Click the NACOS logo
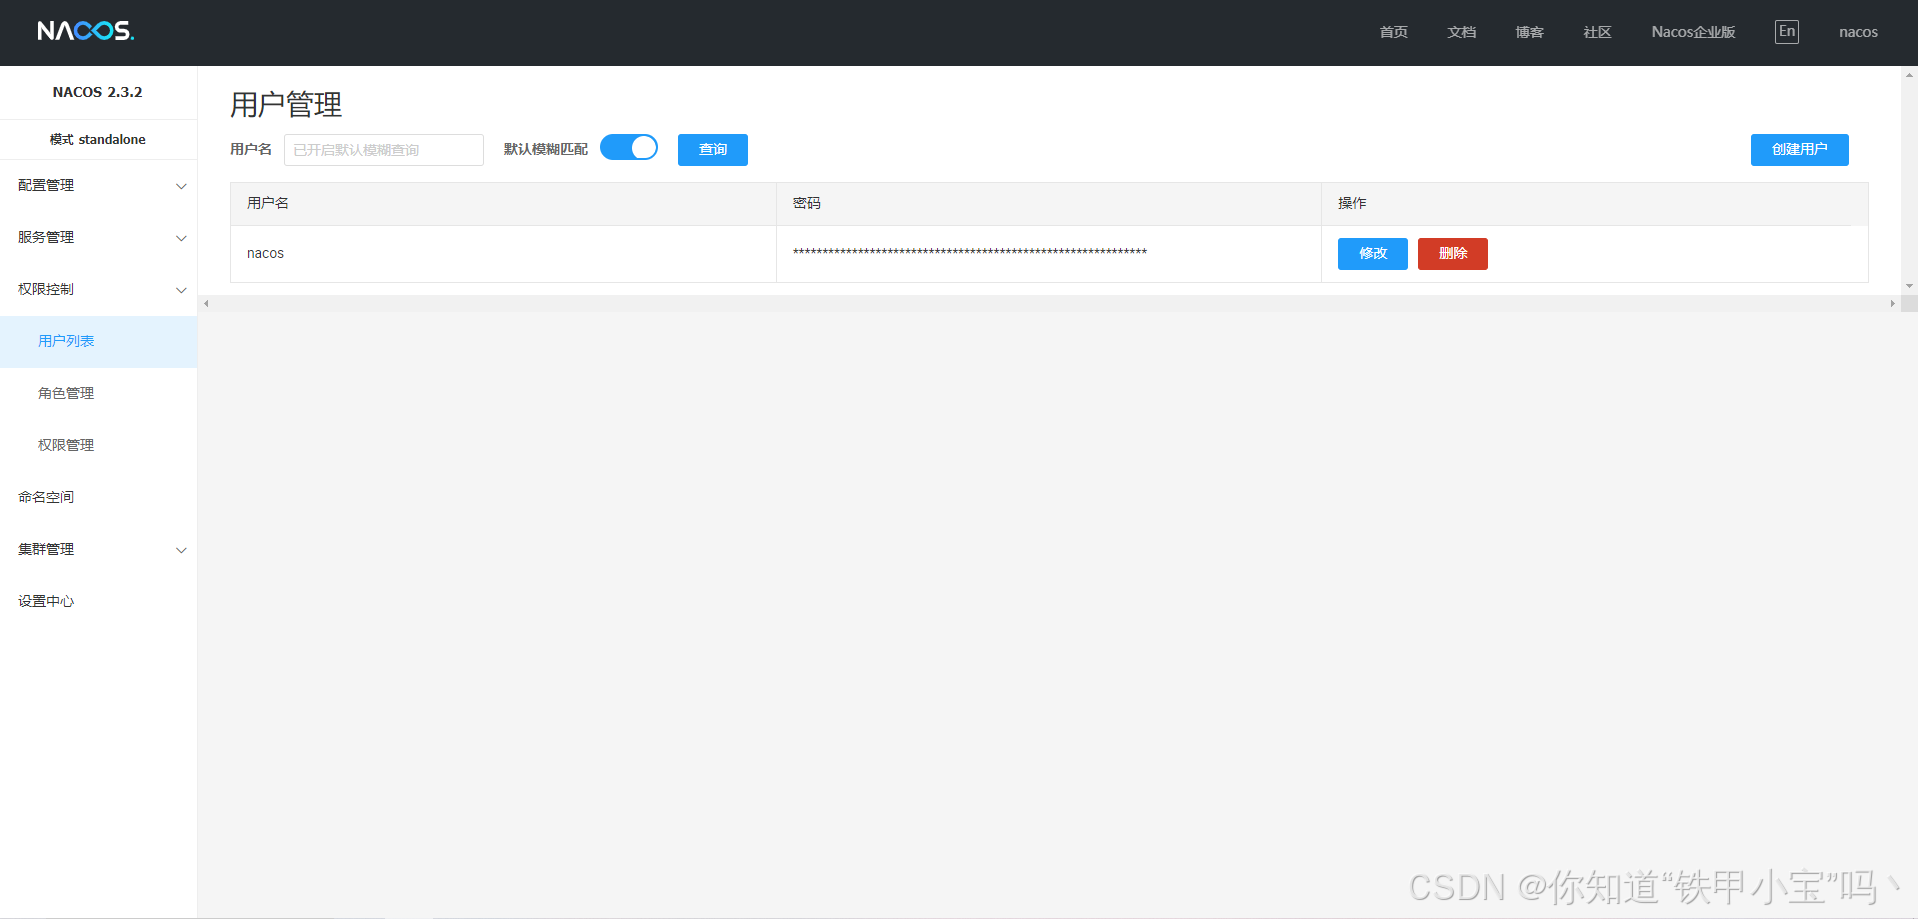Viewport: 1918px width, 919px height. click(x=85, y=31)
